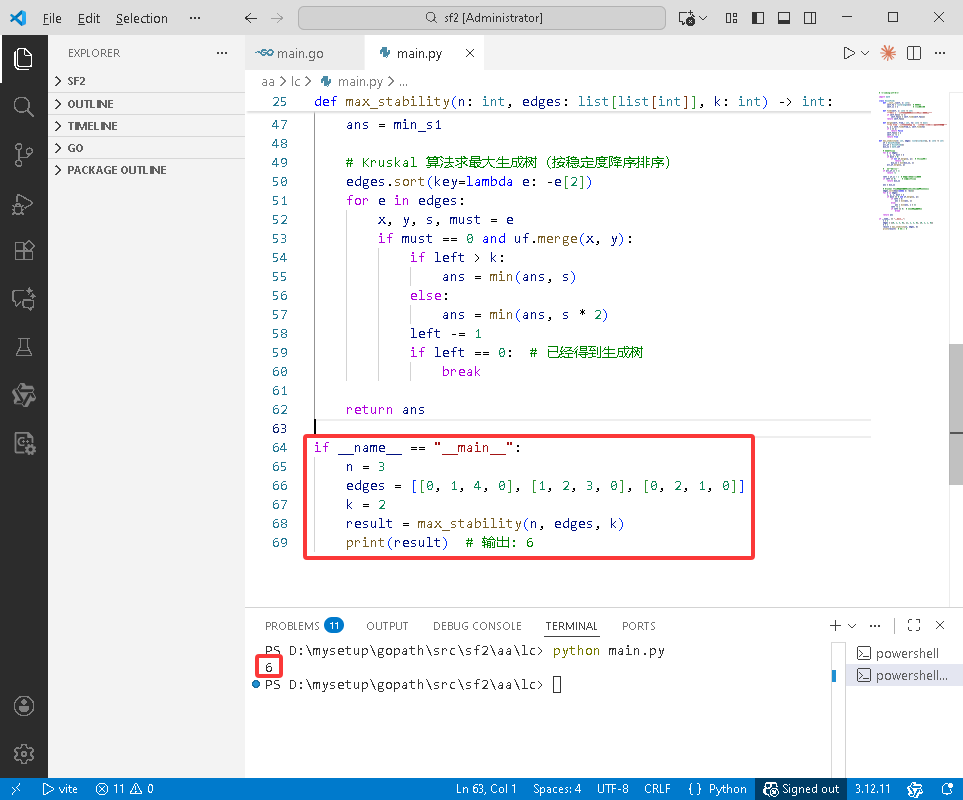
Task: Open Run and Debug view
Action: 23,203
